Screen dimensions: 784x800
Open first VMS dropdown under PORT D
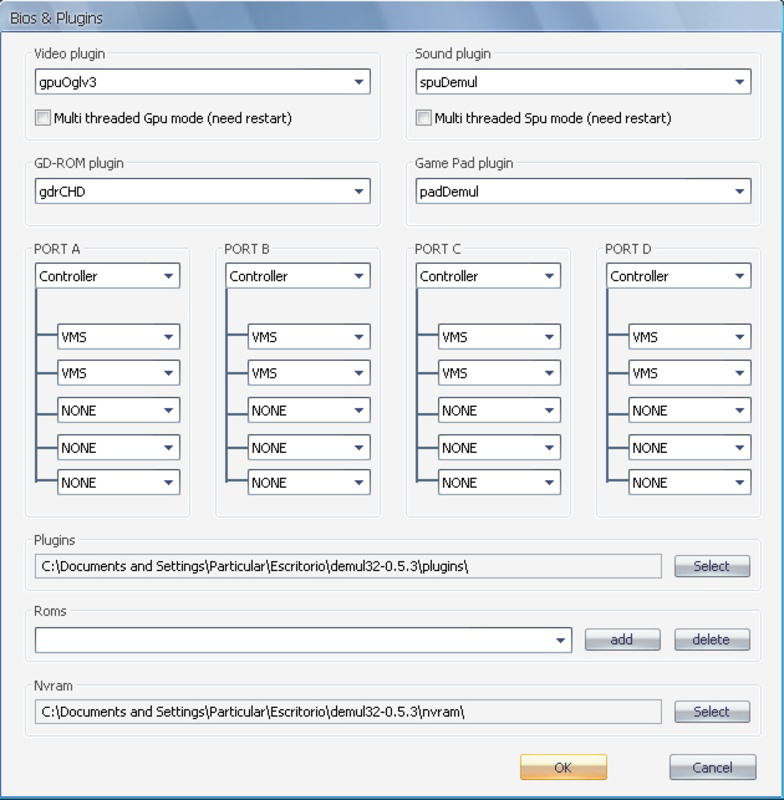tap(690, 337)
